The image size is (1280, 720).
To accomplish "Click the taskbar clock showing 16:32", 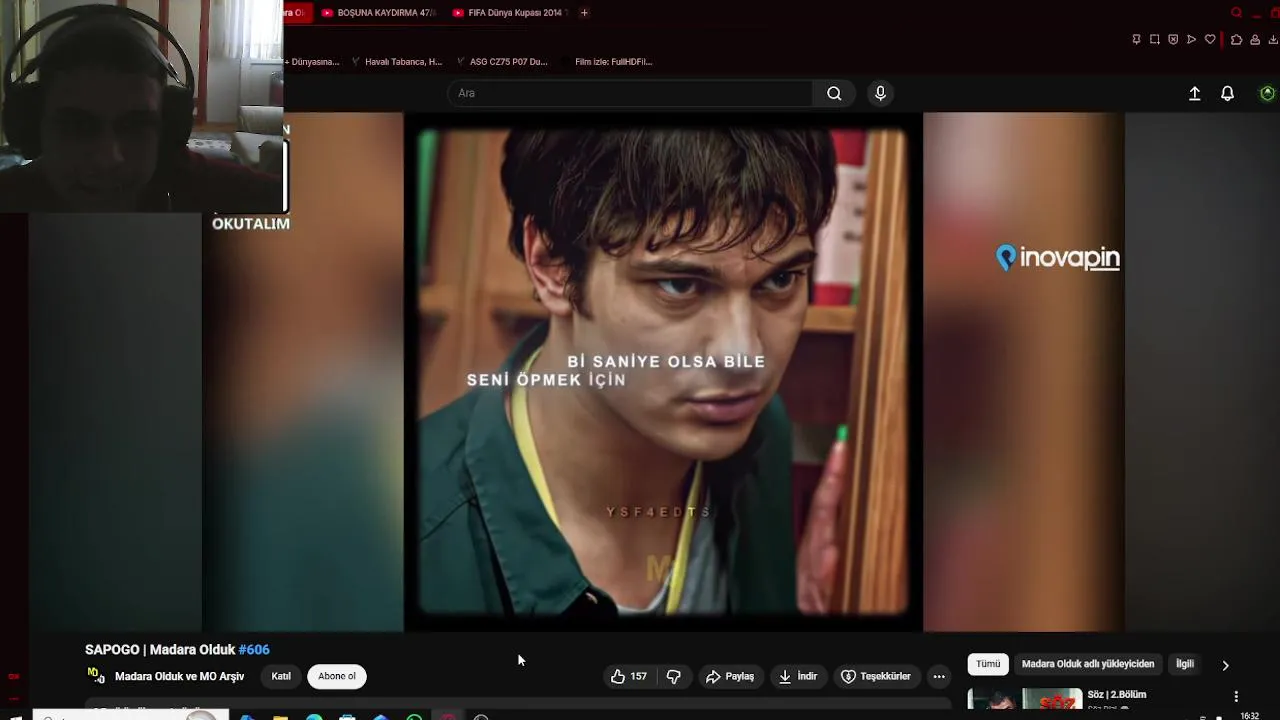I will [1250, 716].
